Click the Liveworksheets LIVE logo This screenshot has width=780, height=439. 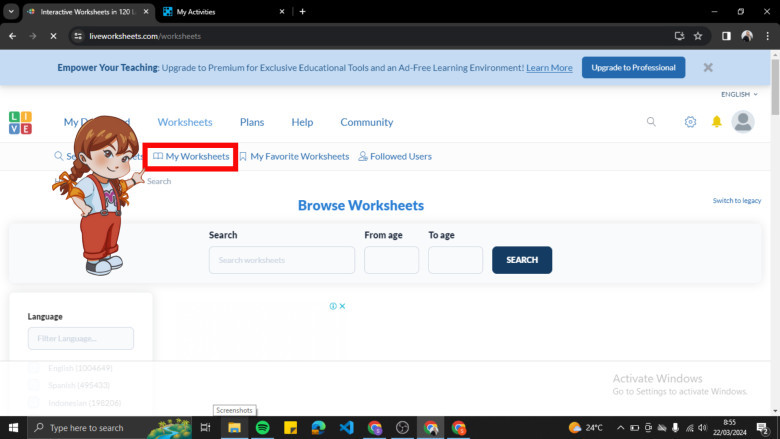click(x=20, y=122)
